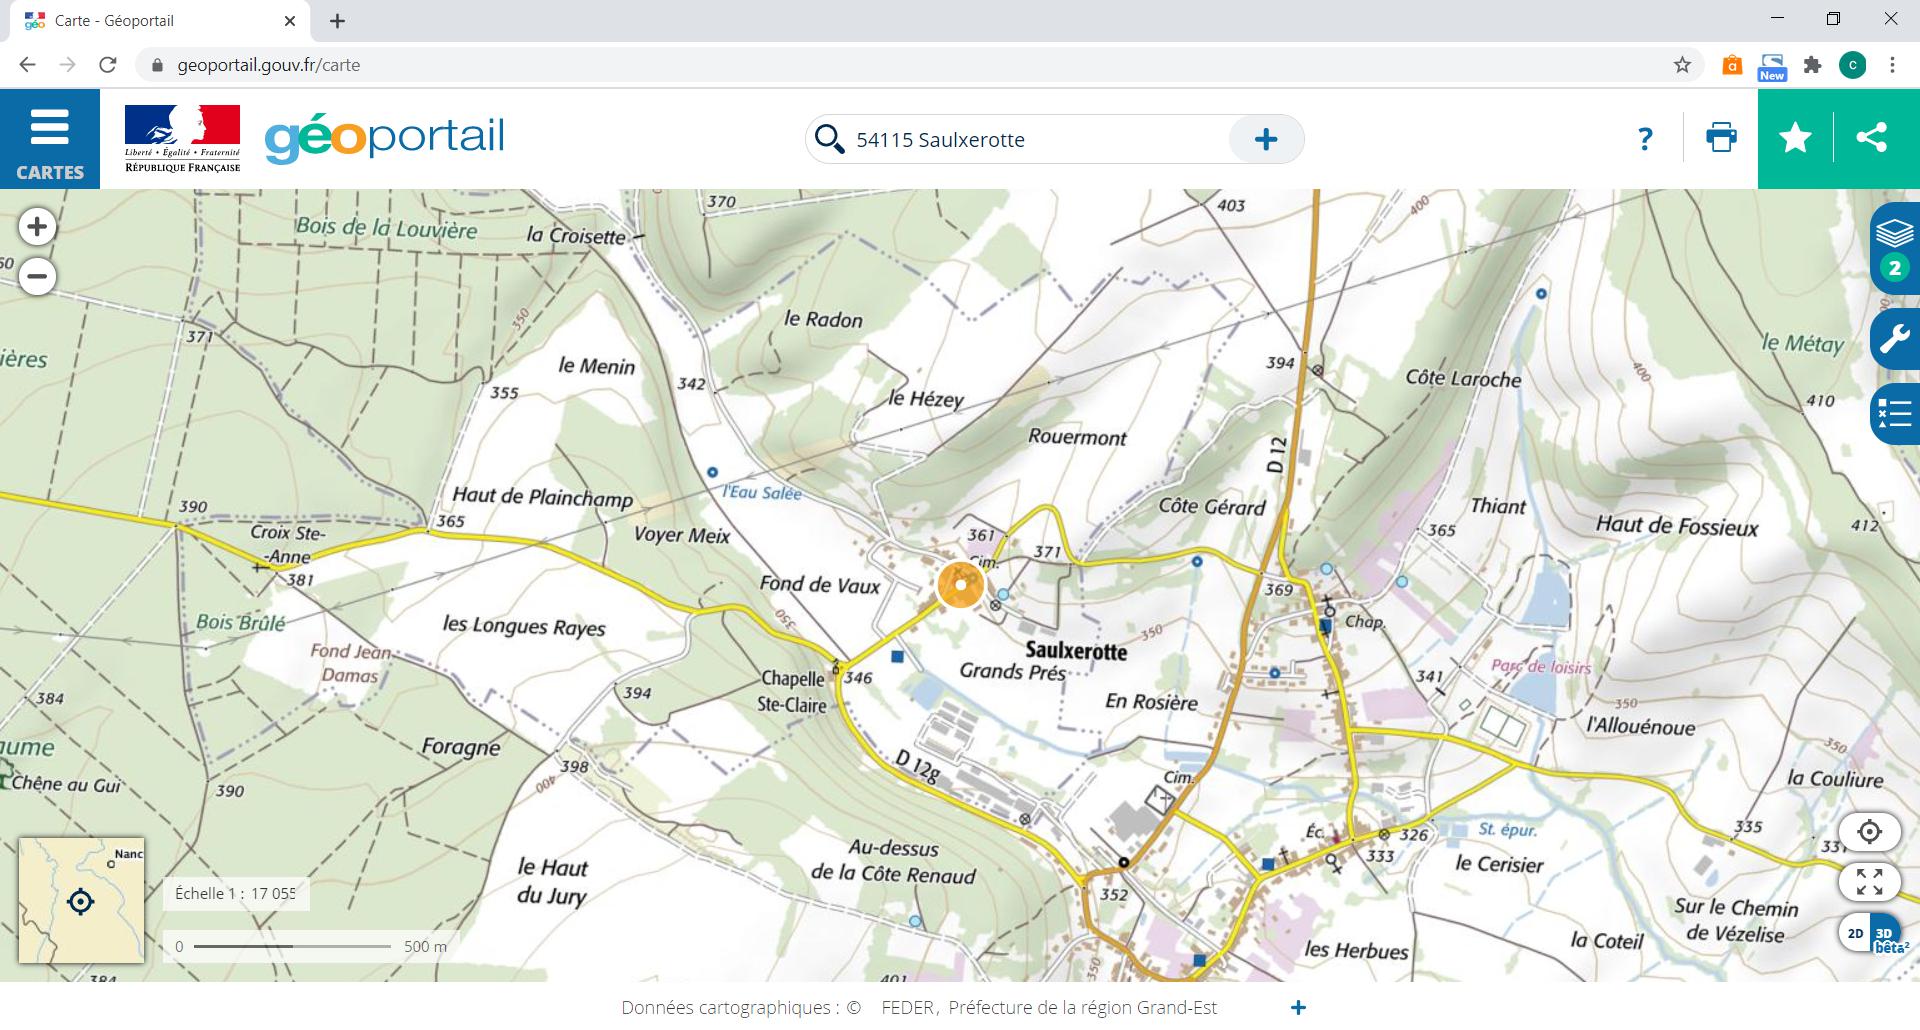Click the address bar geoportail.gouv.fr/carte
The image size is (1920, 1030).
pos(268,65)
